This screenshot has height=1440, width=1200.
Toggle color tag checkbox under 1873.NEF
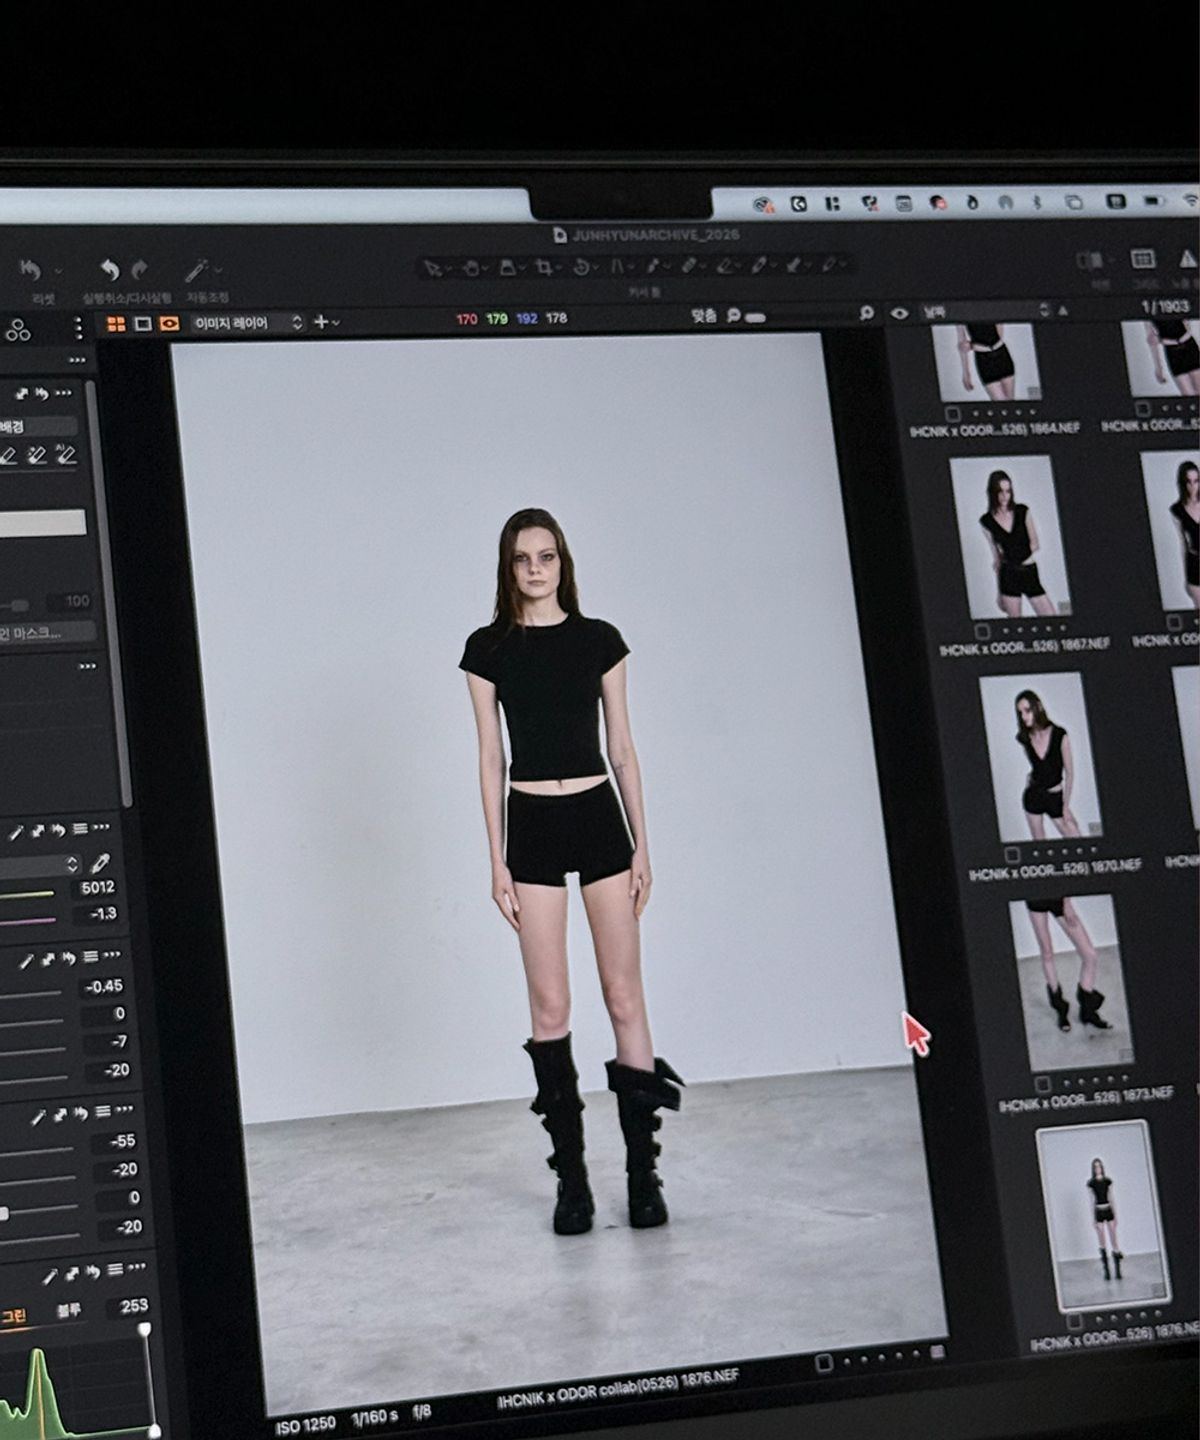[x=1043, y=1084]
